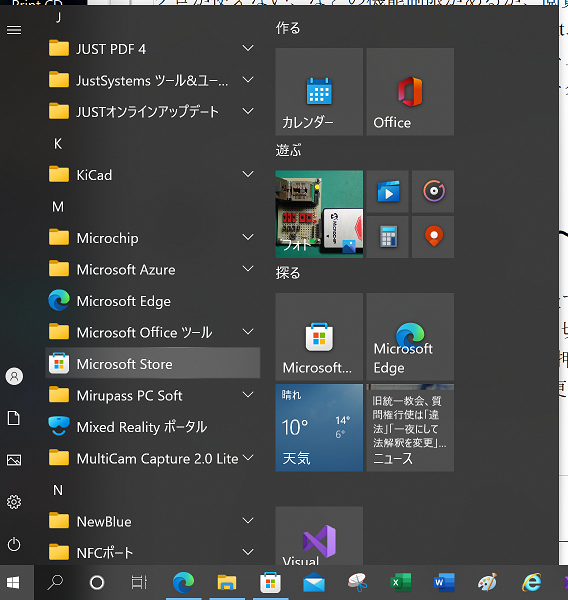Open Settings gear in start sidebar
The width and height of the screenshot is (568, 600).
tap(14, 502)
